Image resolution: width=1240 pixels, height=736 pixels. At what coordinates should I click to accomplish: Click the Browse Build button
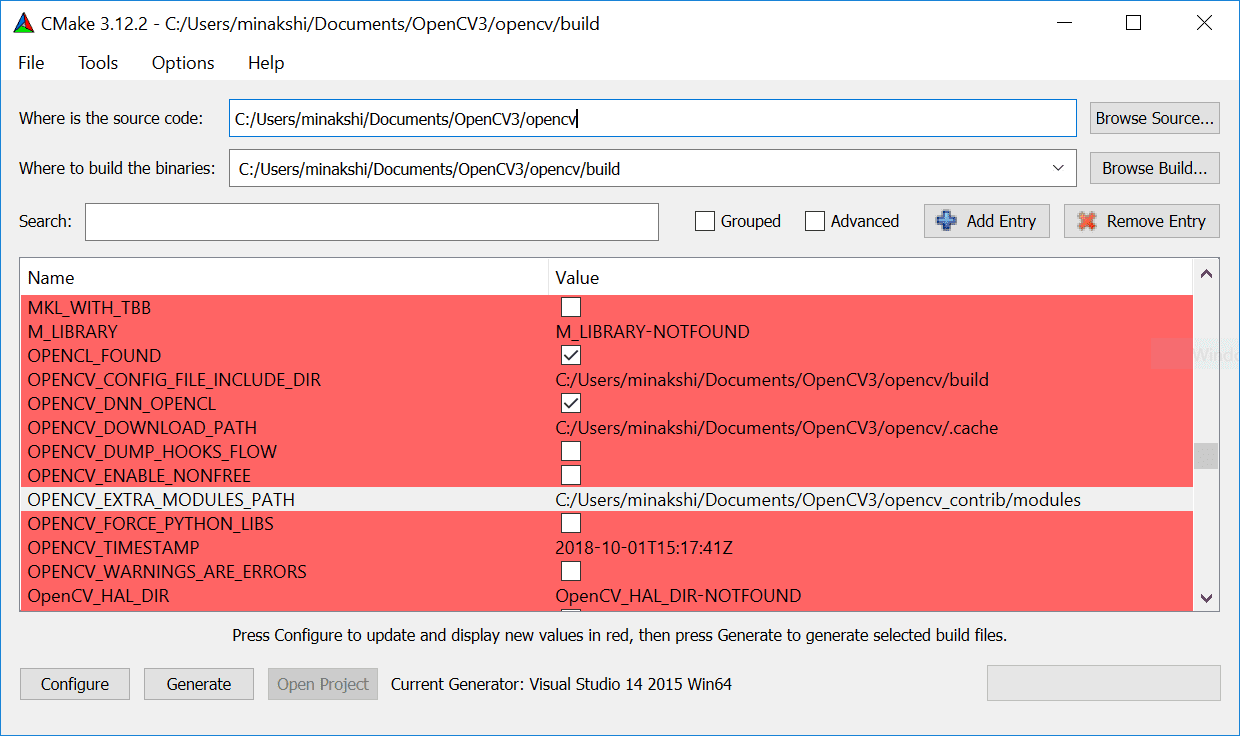click(1155, 168)
